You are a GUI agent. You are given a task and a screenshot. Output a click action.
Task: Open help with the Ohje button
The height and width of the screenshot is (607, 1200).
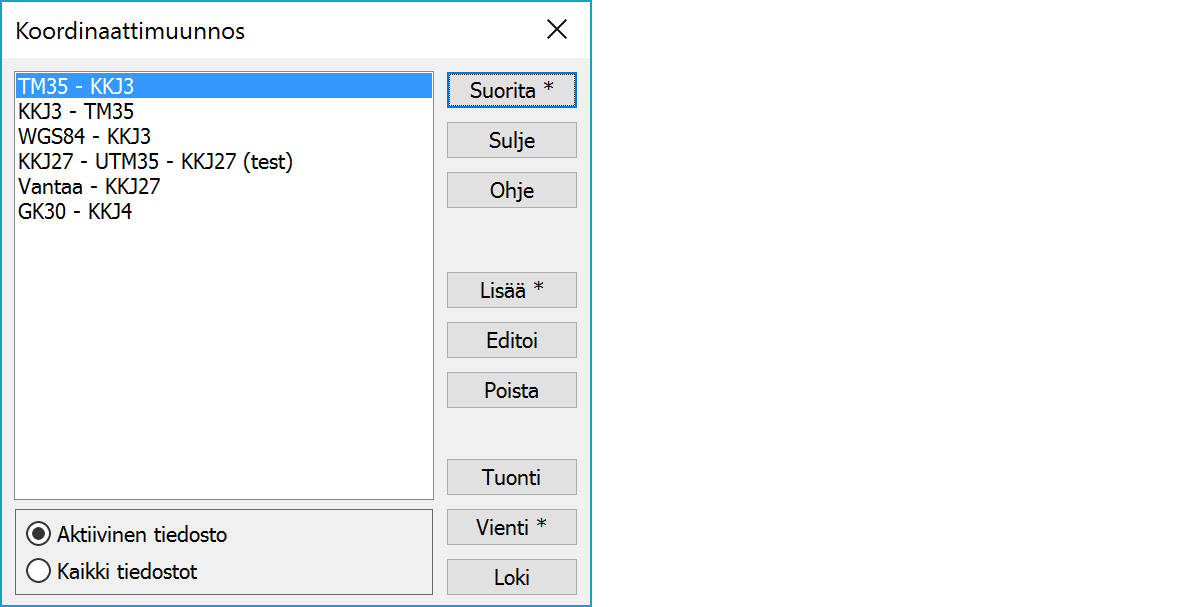511,190
